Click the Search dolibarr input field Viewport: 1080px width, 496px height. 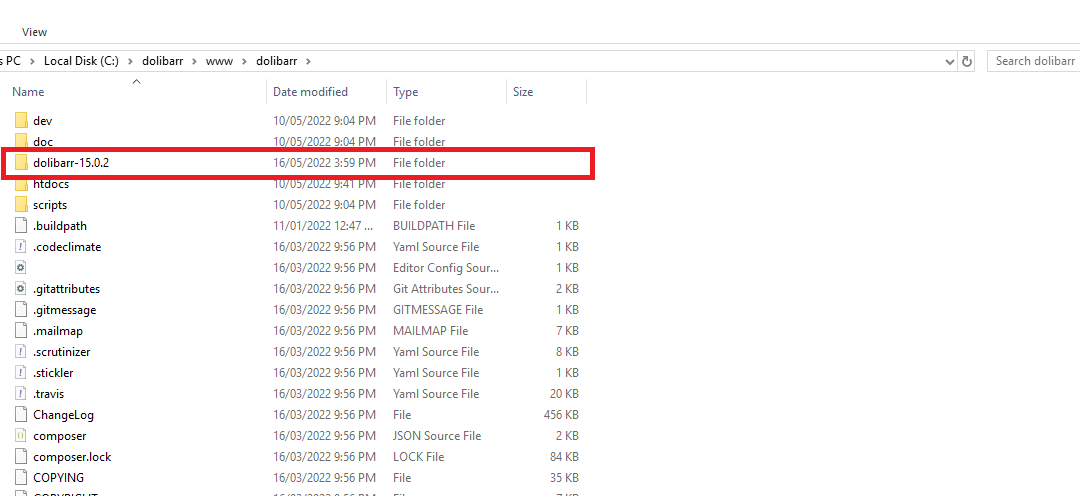[x=1033, y=61]
